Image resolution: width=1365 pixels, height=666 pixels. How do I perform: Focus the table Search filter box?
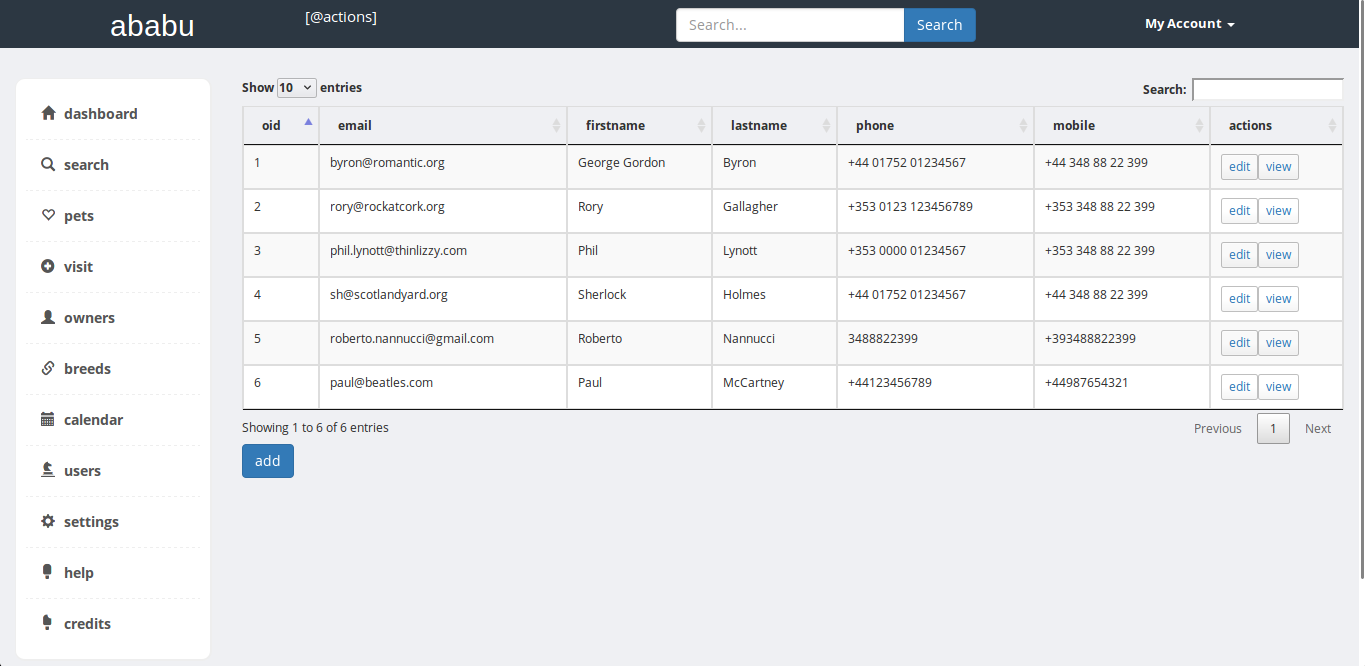point(1268,89)
